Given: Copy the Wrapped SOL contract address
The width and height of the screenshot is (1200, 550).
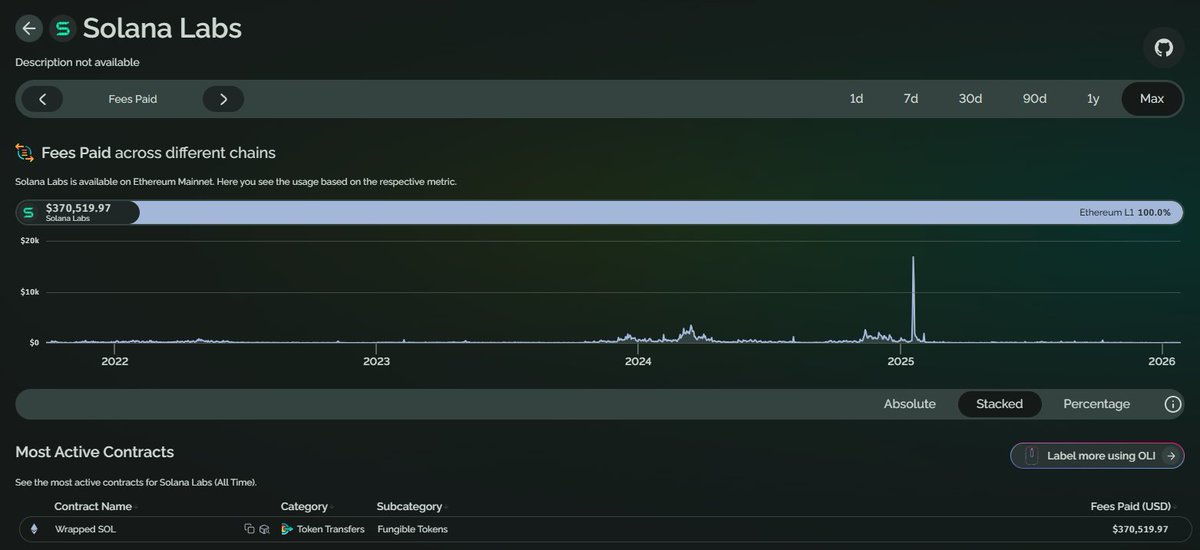Looking at the screenshot, I should [x=249, y=529].
